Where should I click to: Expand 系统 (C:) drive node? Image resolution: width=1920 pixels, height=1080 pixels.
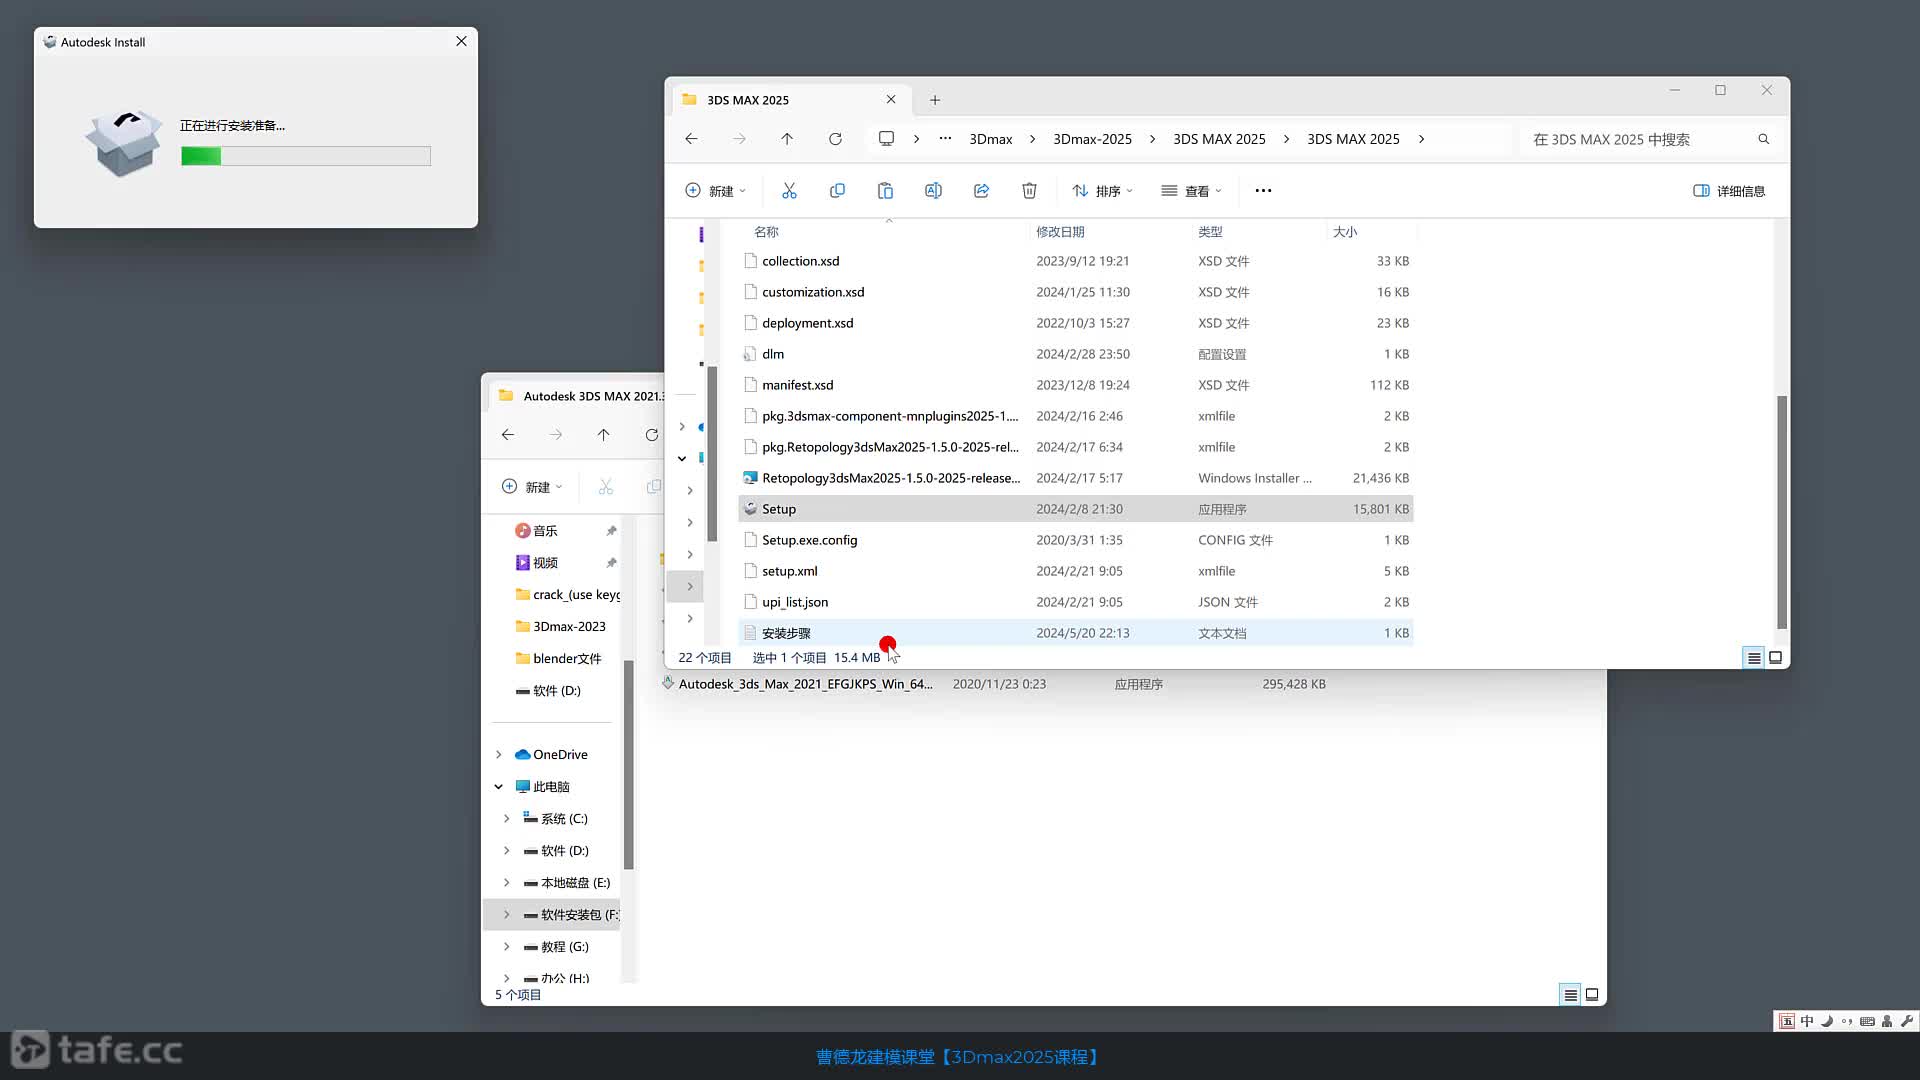tap(506, 819)
